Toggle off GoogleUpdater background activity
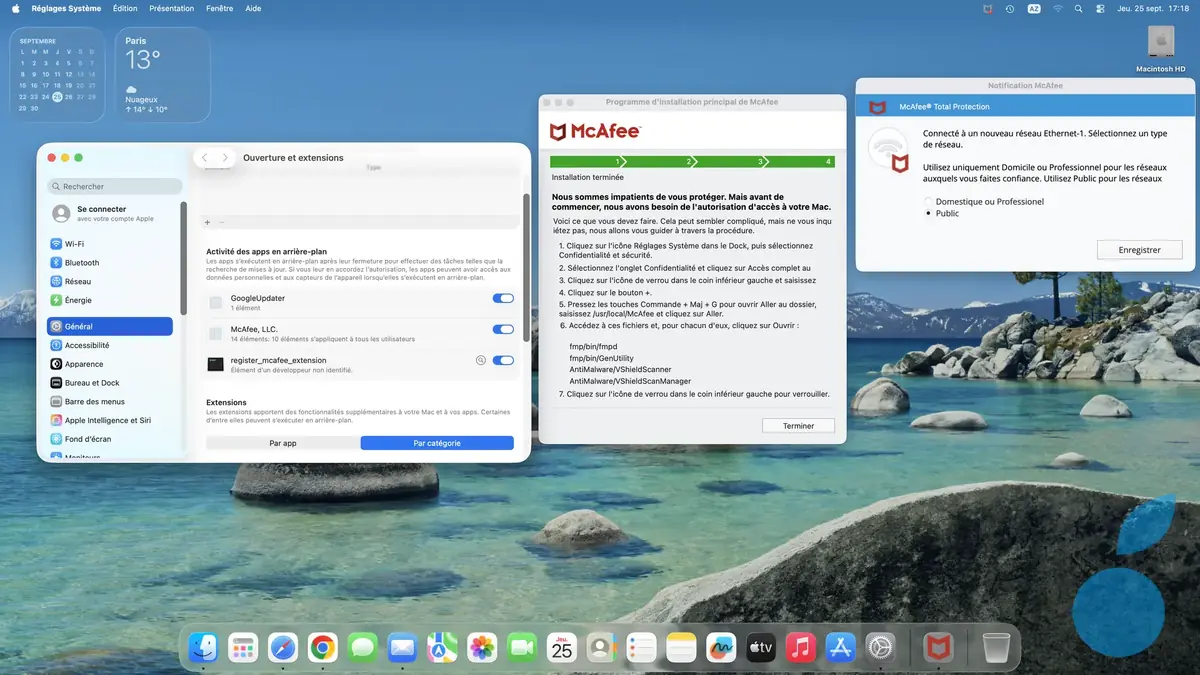 (x=503, y=297)
